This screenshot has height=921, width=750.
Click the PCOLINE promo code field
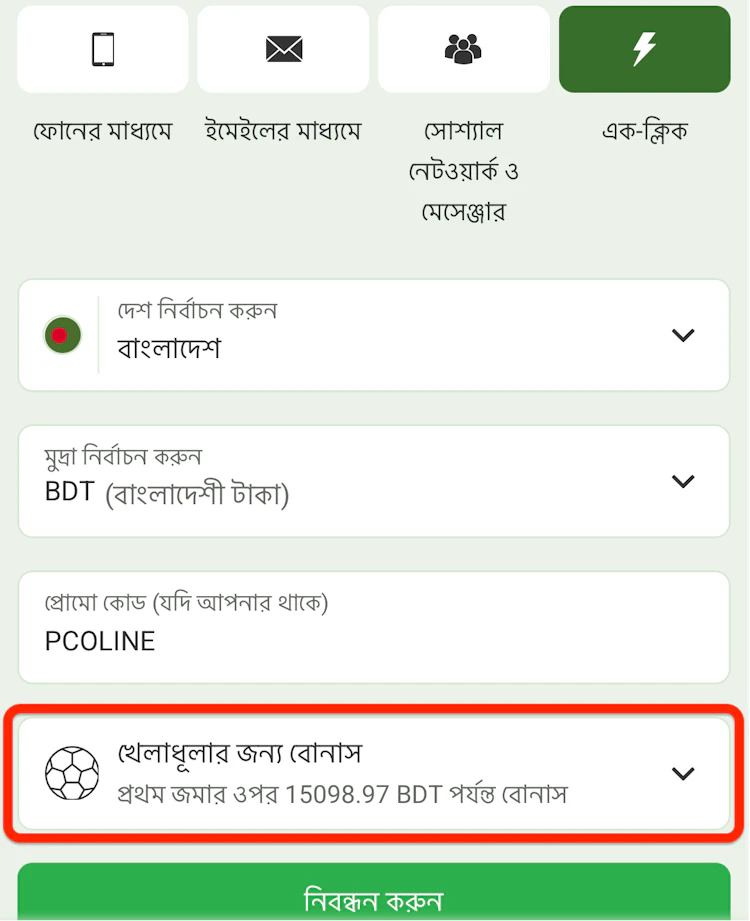click(374, 627)
